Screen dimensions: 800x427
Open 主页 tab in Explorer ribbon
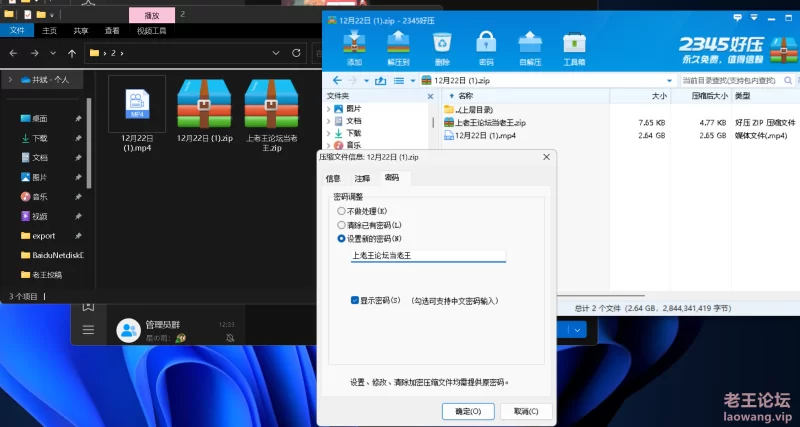click(x=49, y=31)
